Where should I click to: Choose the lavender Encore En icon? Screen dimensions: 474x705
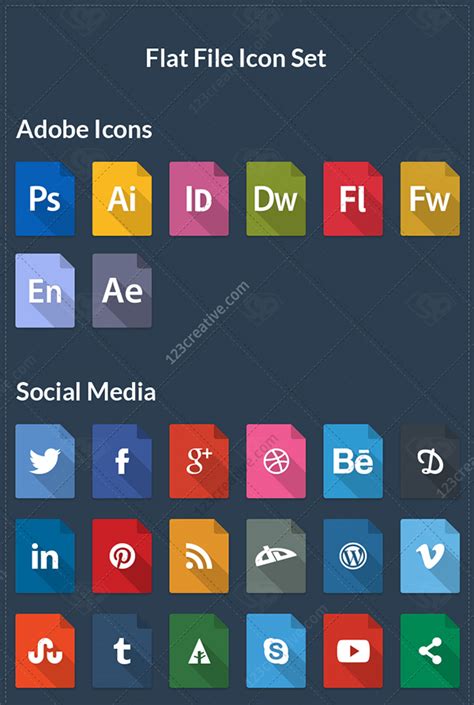[45, 290]
